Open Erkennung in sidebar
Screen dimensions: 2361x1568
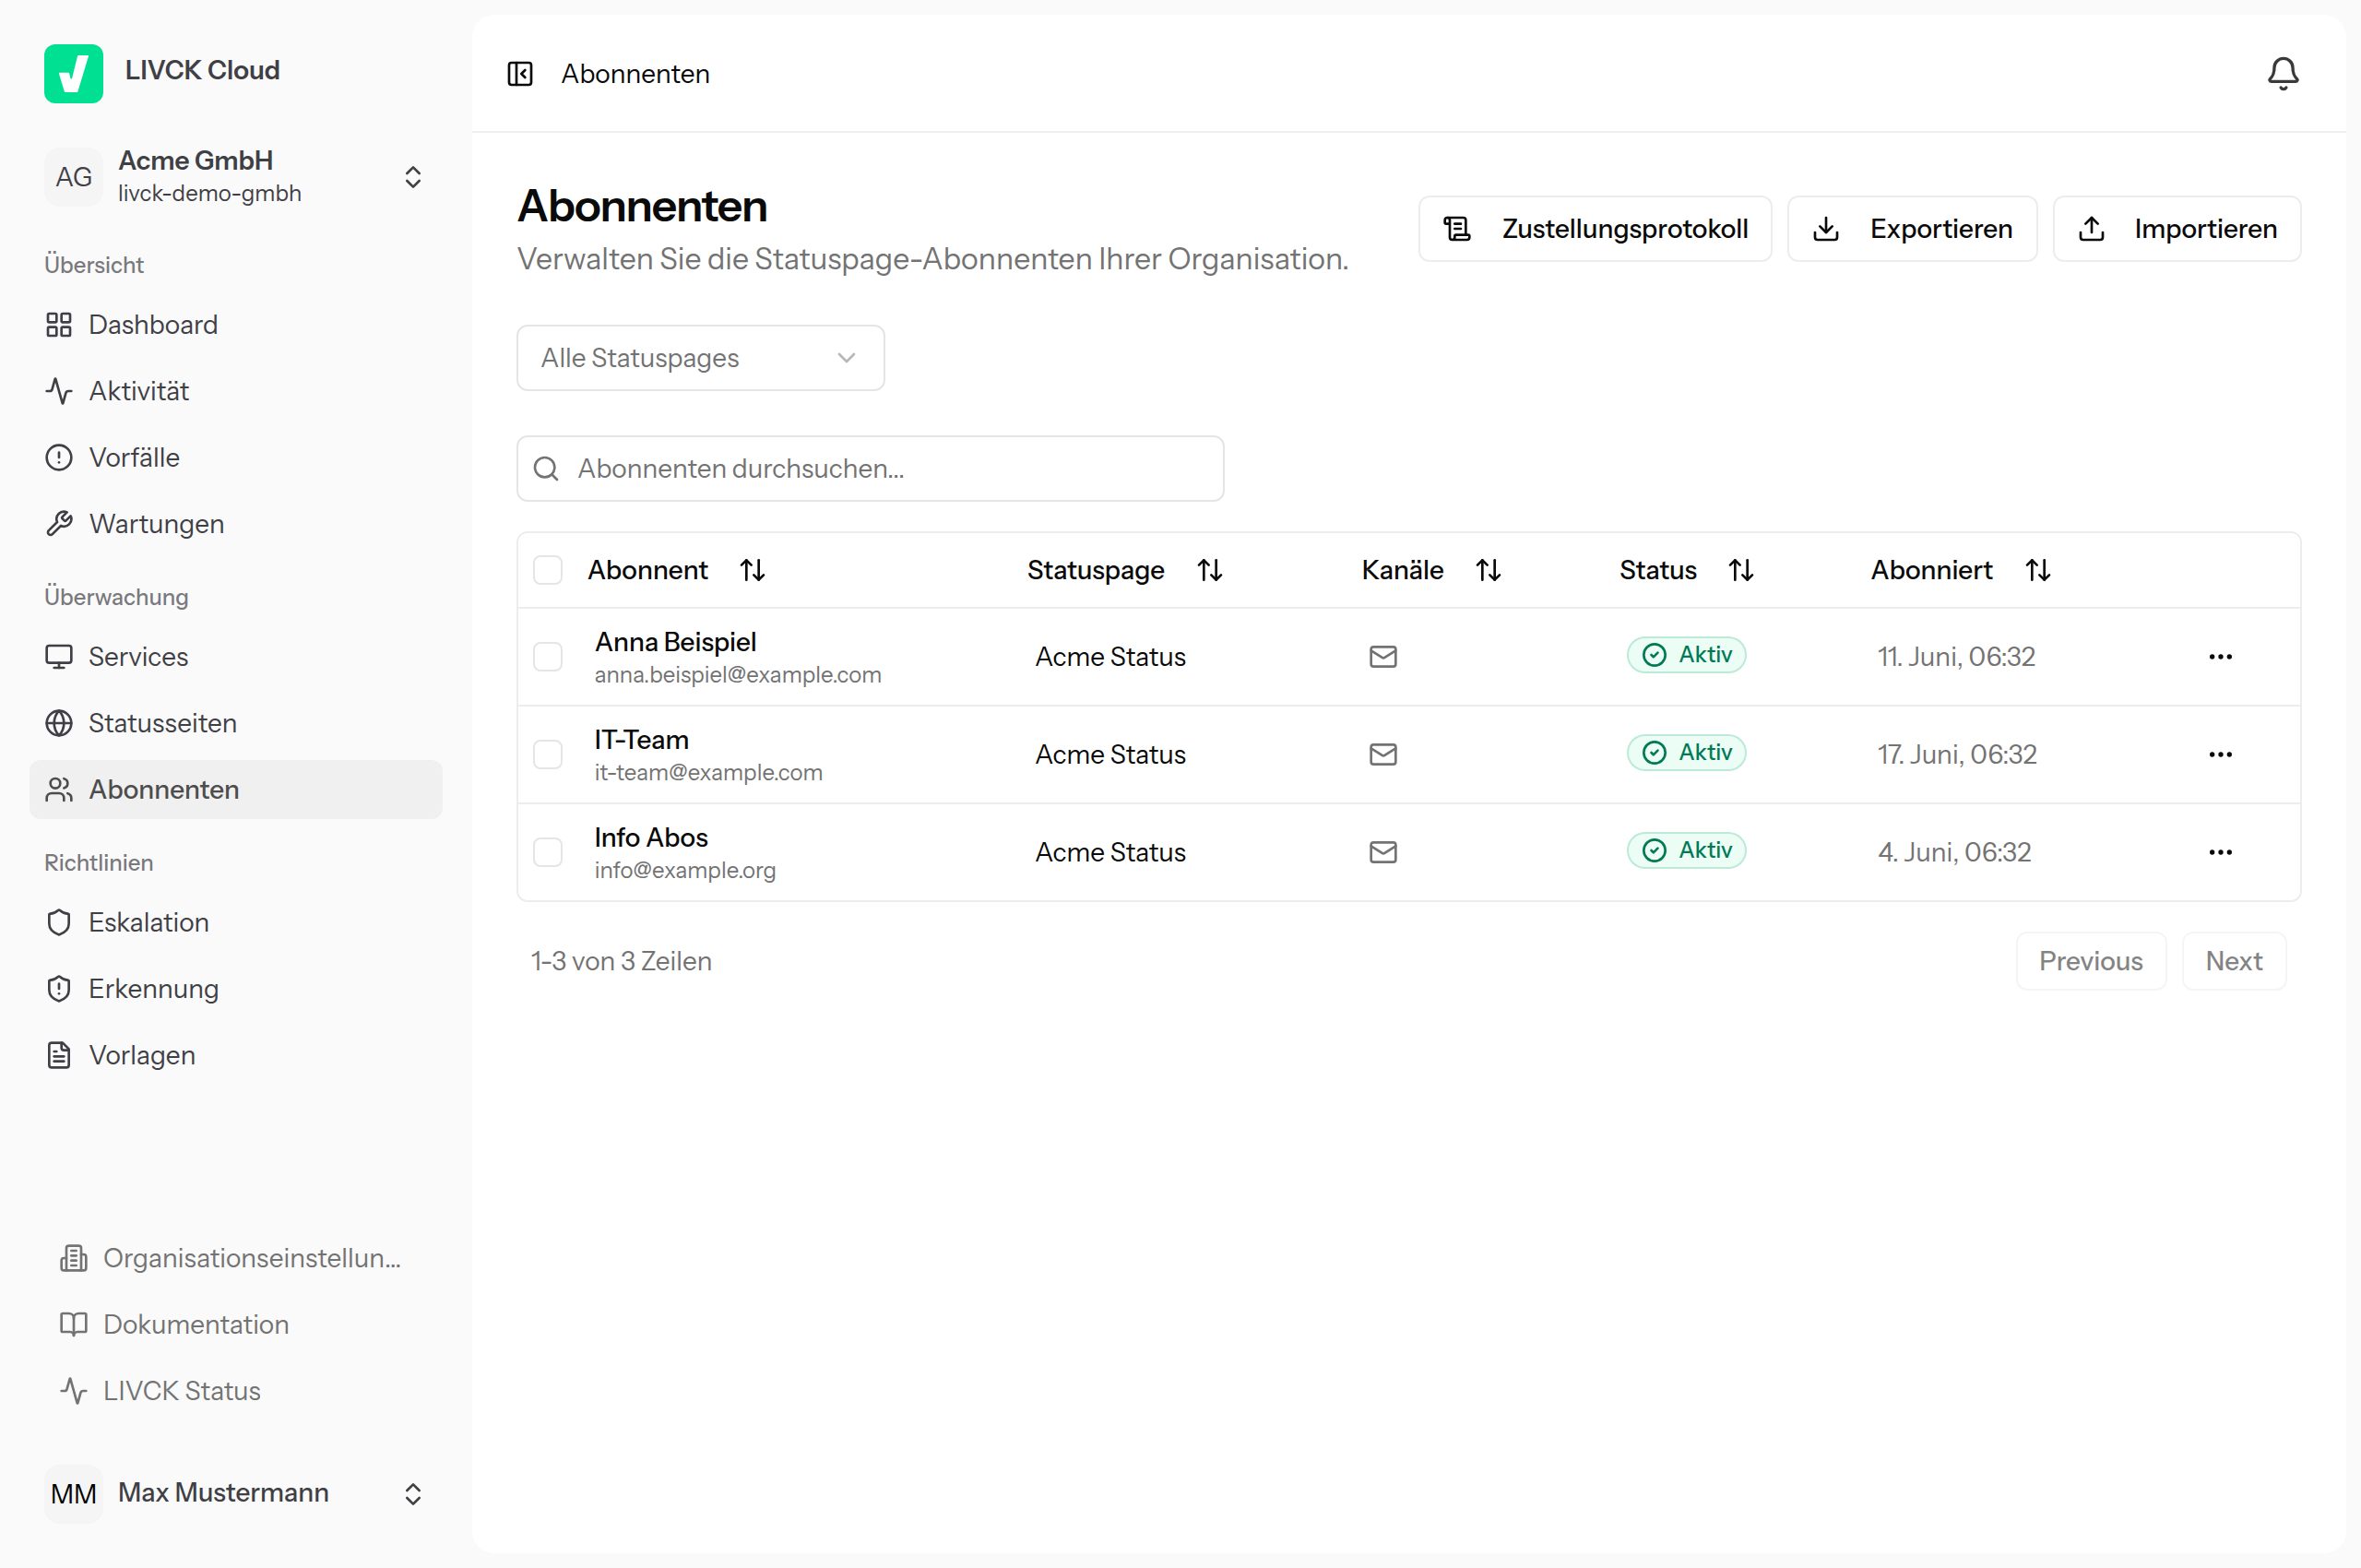(236, 989)
